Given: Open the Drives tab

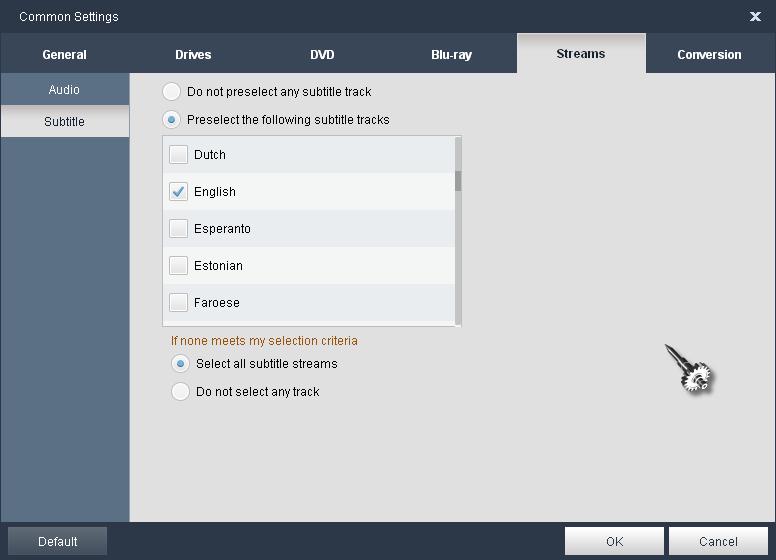Looking at the screenshot, I should (193, 54).
